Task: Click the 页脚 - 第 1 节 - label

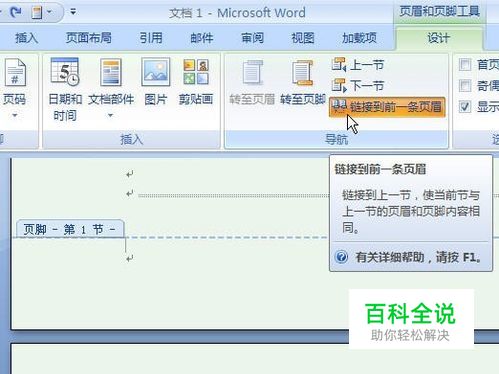Action: (x=70, y=229)
